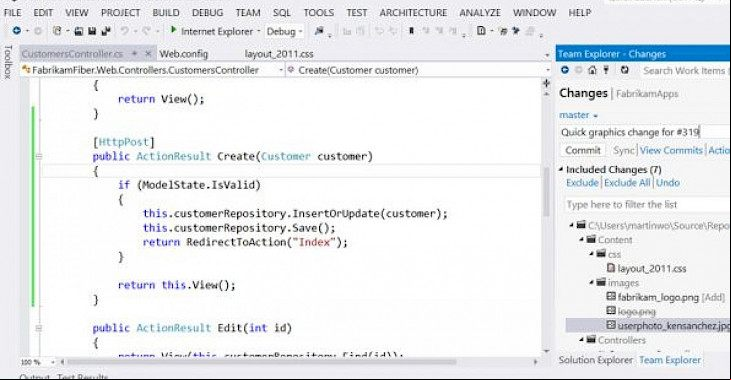This screenshot has width=731, height=380.
Task: Click the Exclude All link
Action: pos(627,183)
